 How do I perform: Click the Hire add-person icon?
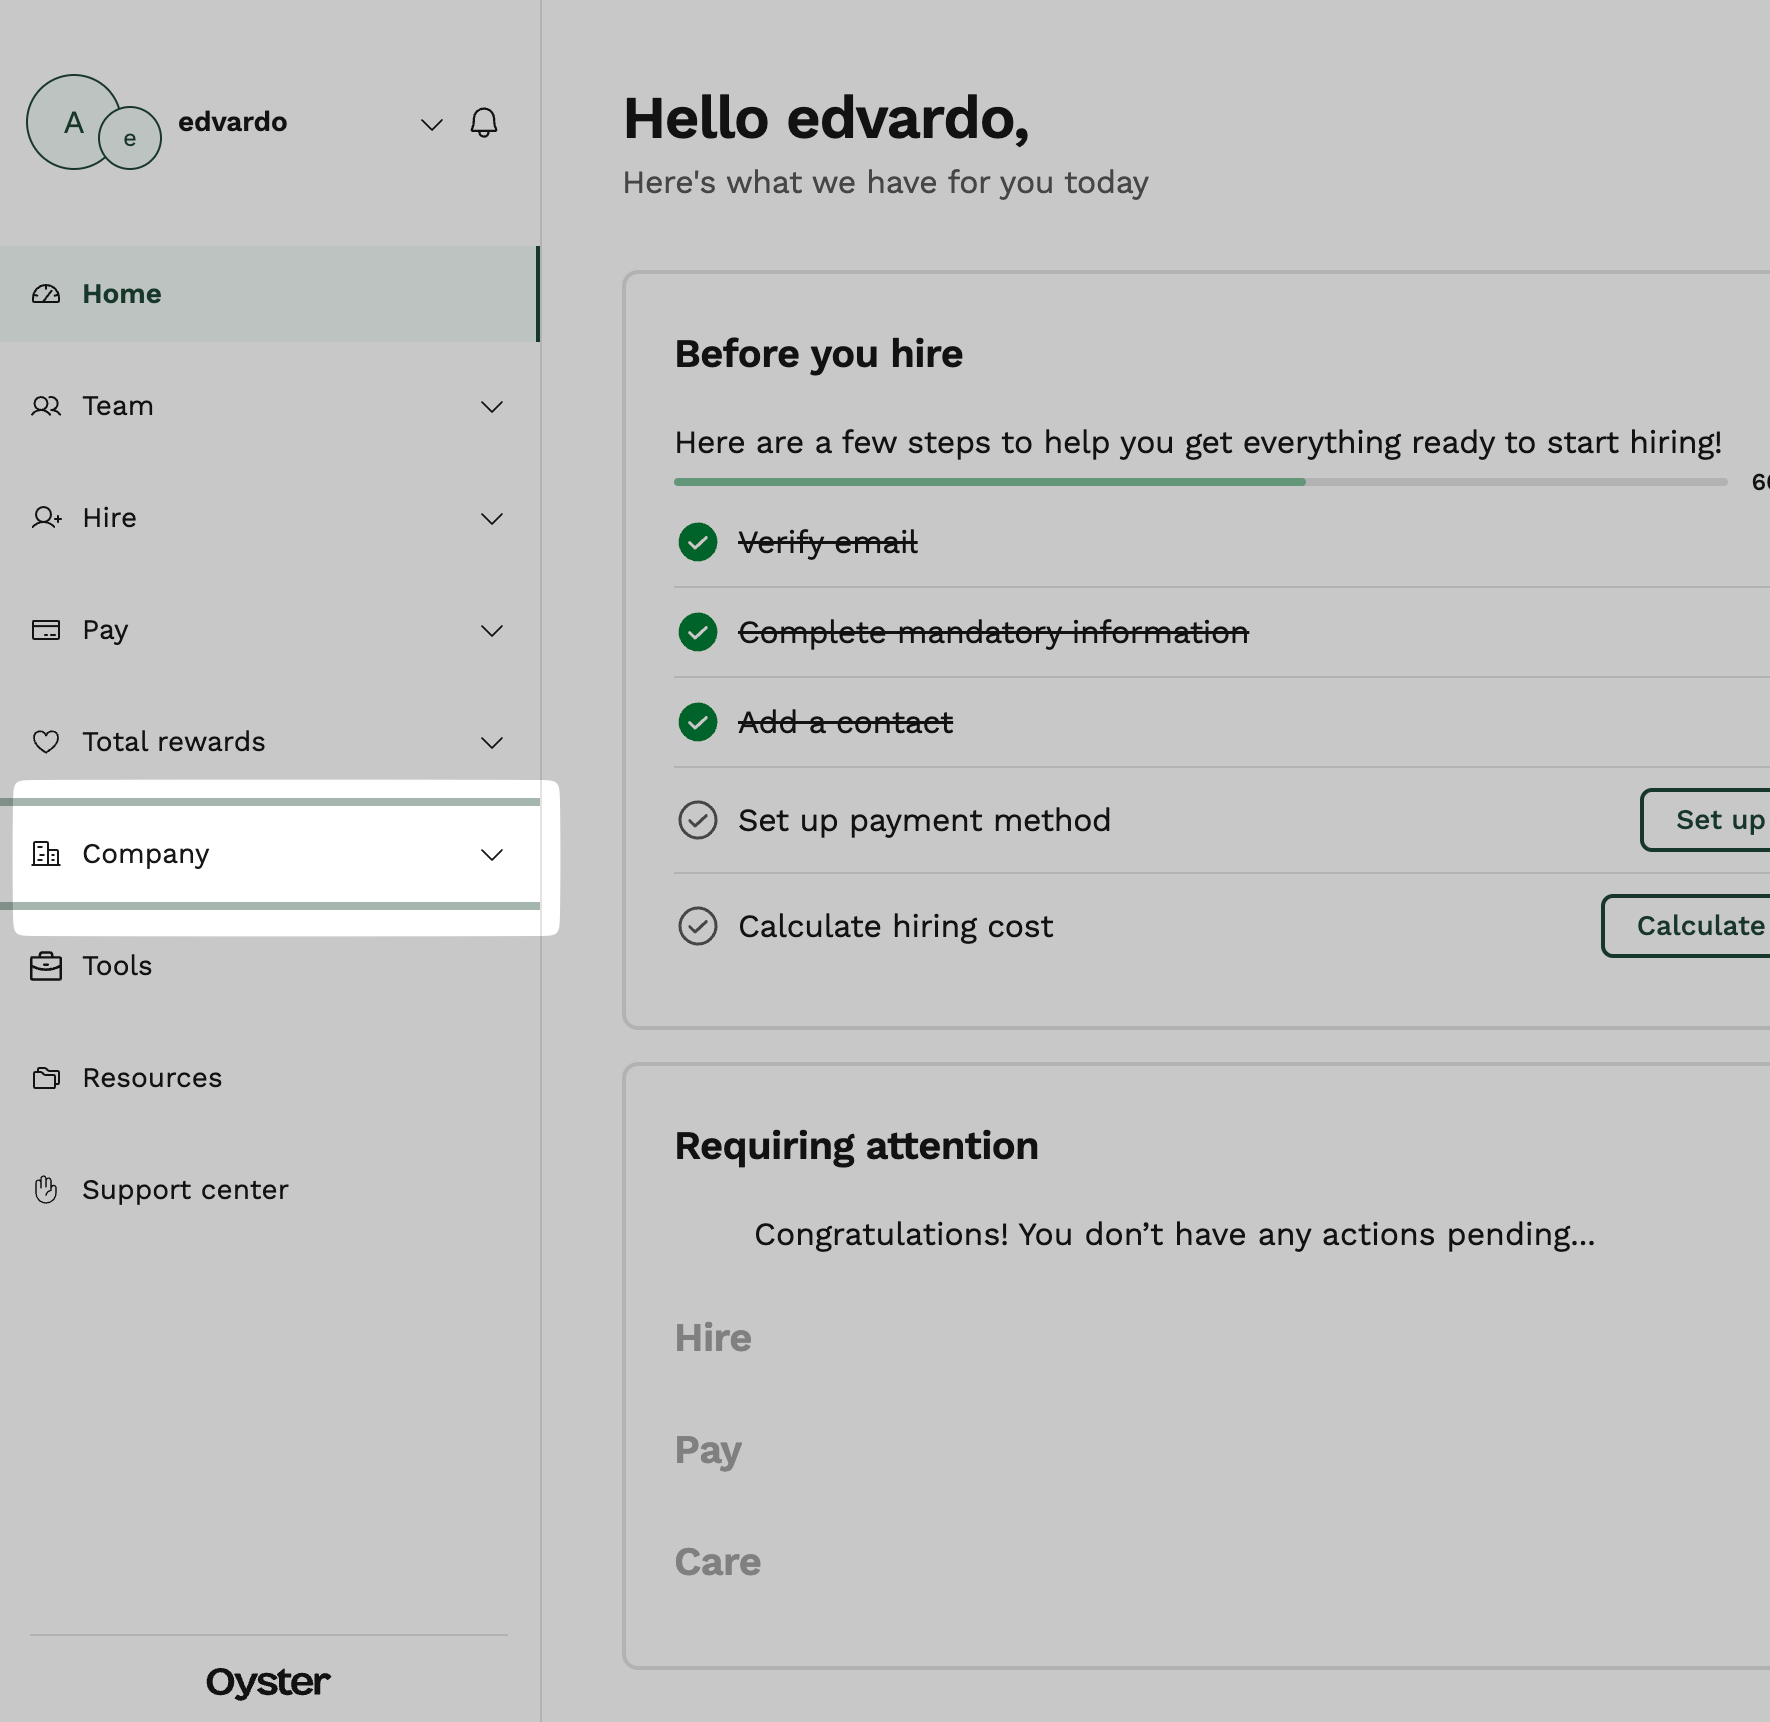[46, 518]
